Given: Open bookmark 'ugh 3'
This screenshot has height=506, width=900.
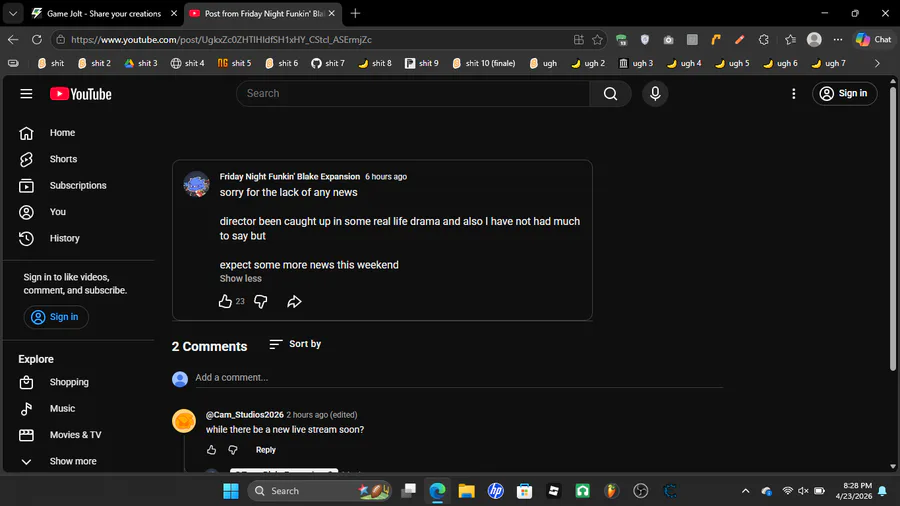Looking at the screenshot, I should pyautogui.click(x=636, y=63).
